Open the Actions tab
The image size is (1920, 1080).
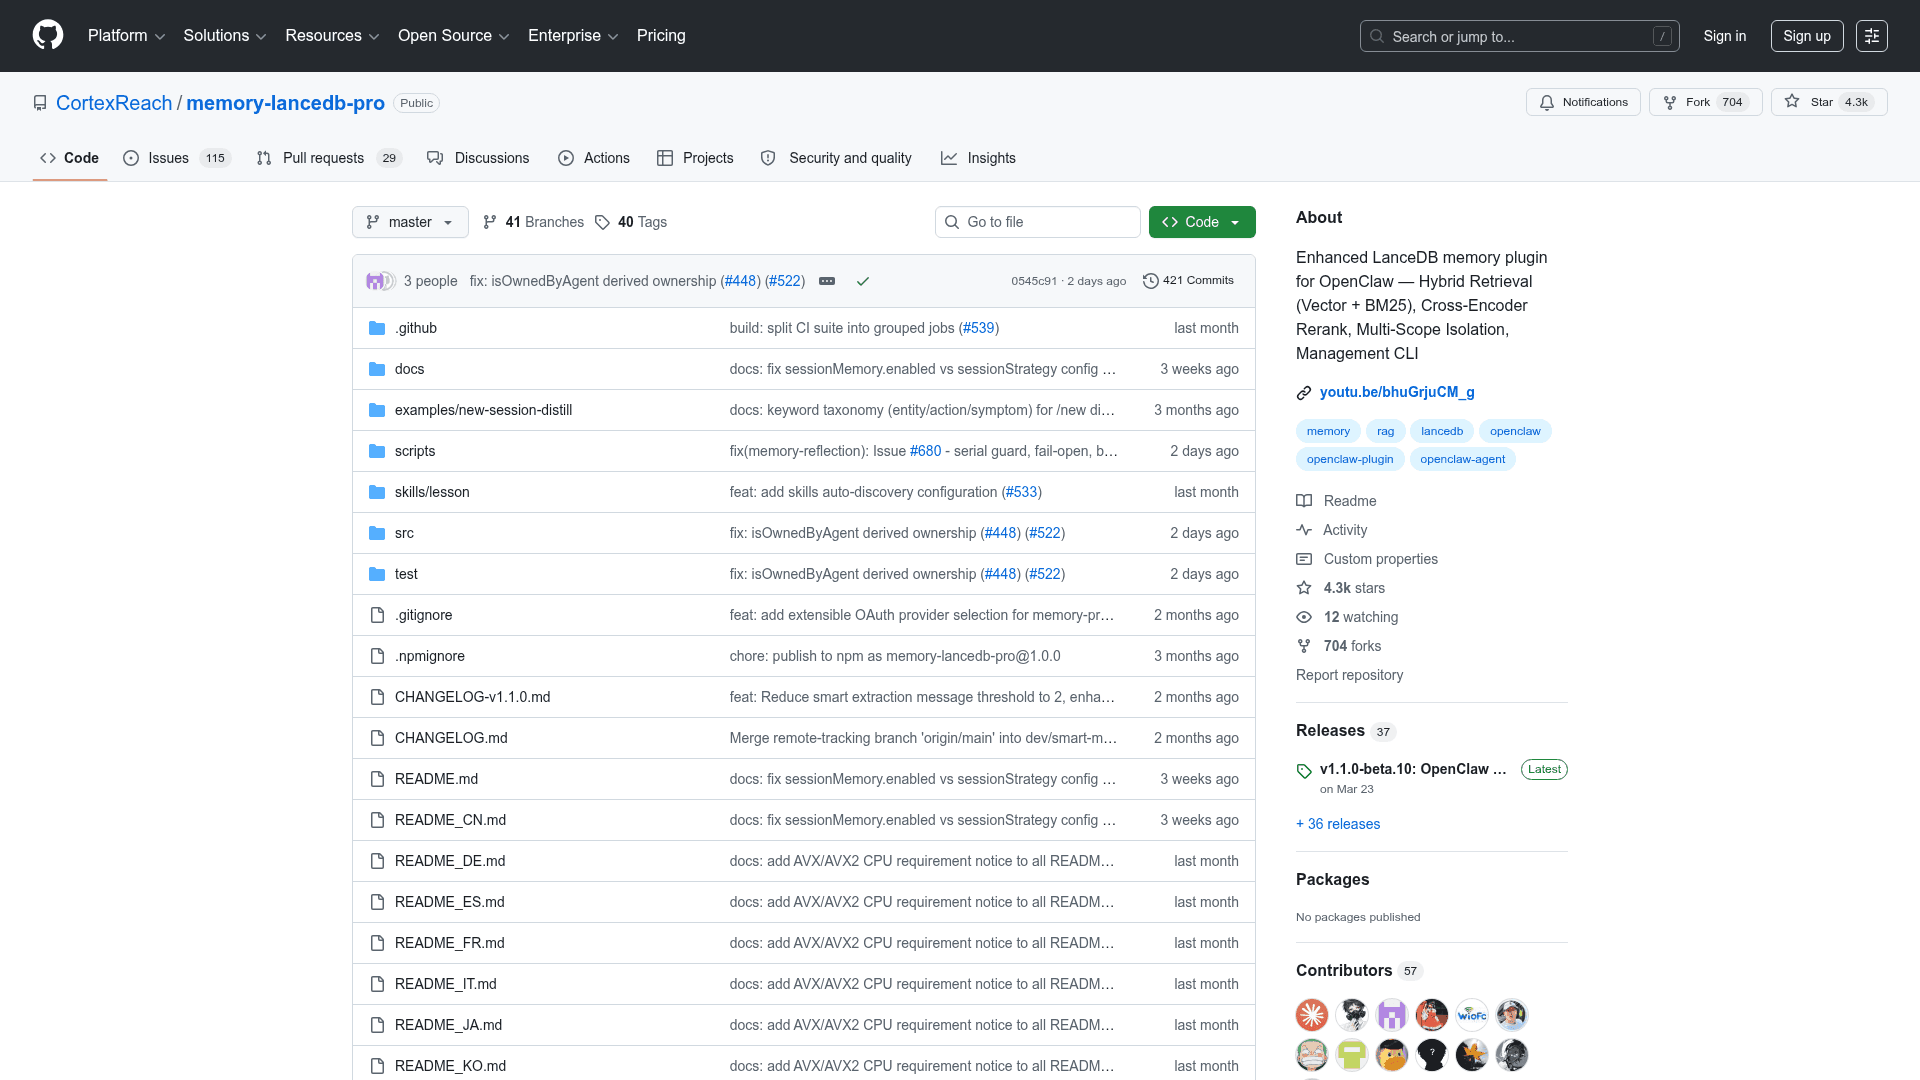tap(594, 158)
